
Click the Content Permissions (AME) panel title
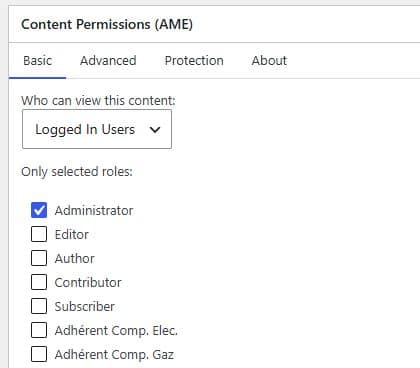tap(107, 25)
